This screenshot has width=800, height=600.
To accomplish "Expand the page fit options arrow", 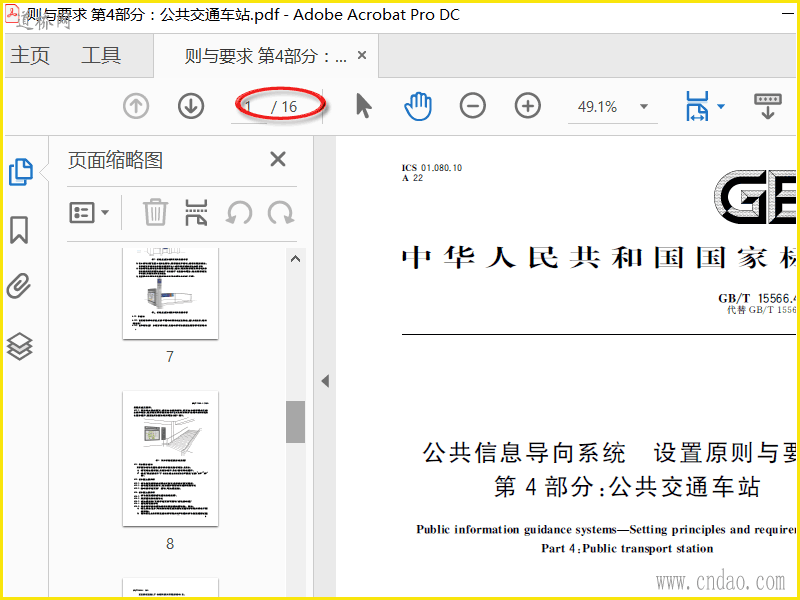I will [x=721, y=107].
